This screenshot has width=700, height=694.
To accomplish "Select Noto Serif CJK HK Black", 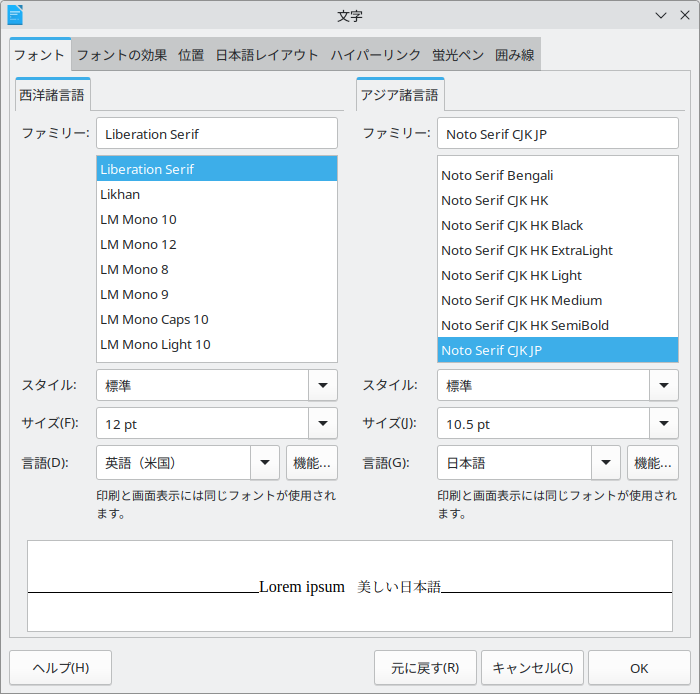I will click(x=558, y=225).
